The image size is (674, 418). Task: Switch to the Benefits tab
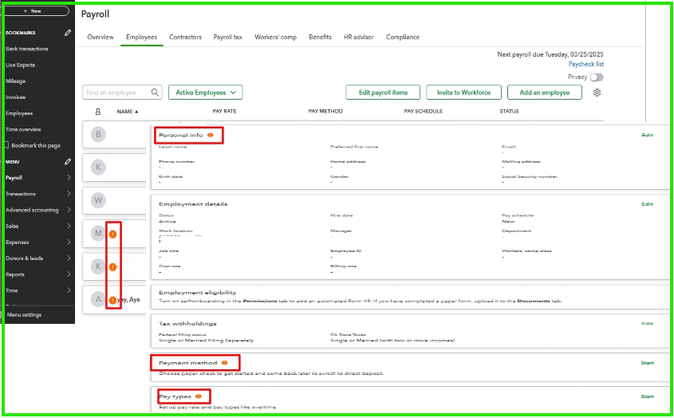coord(320,37)
